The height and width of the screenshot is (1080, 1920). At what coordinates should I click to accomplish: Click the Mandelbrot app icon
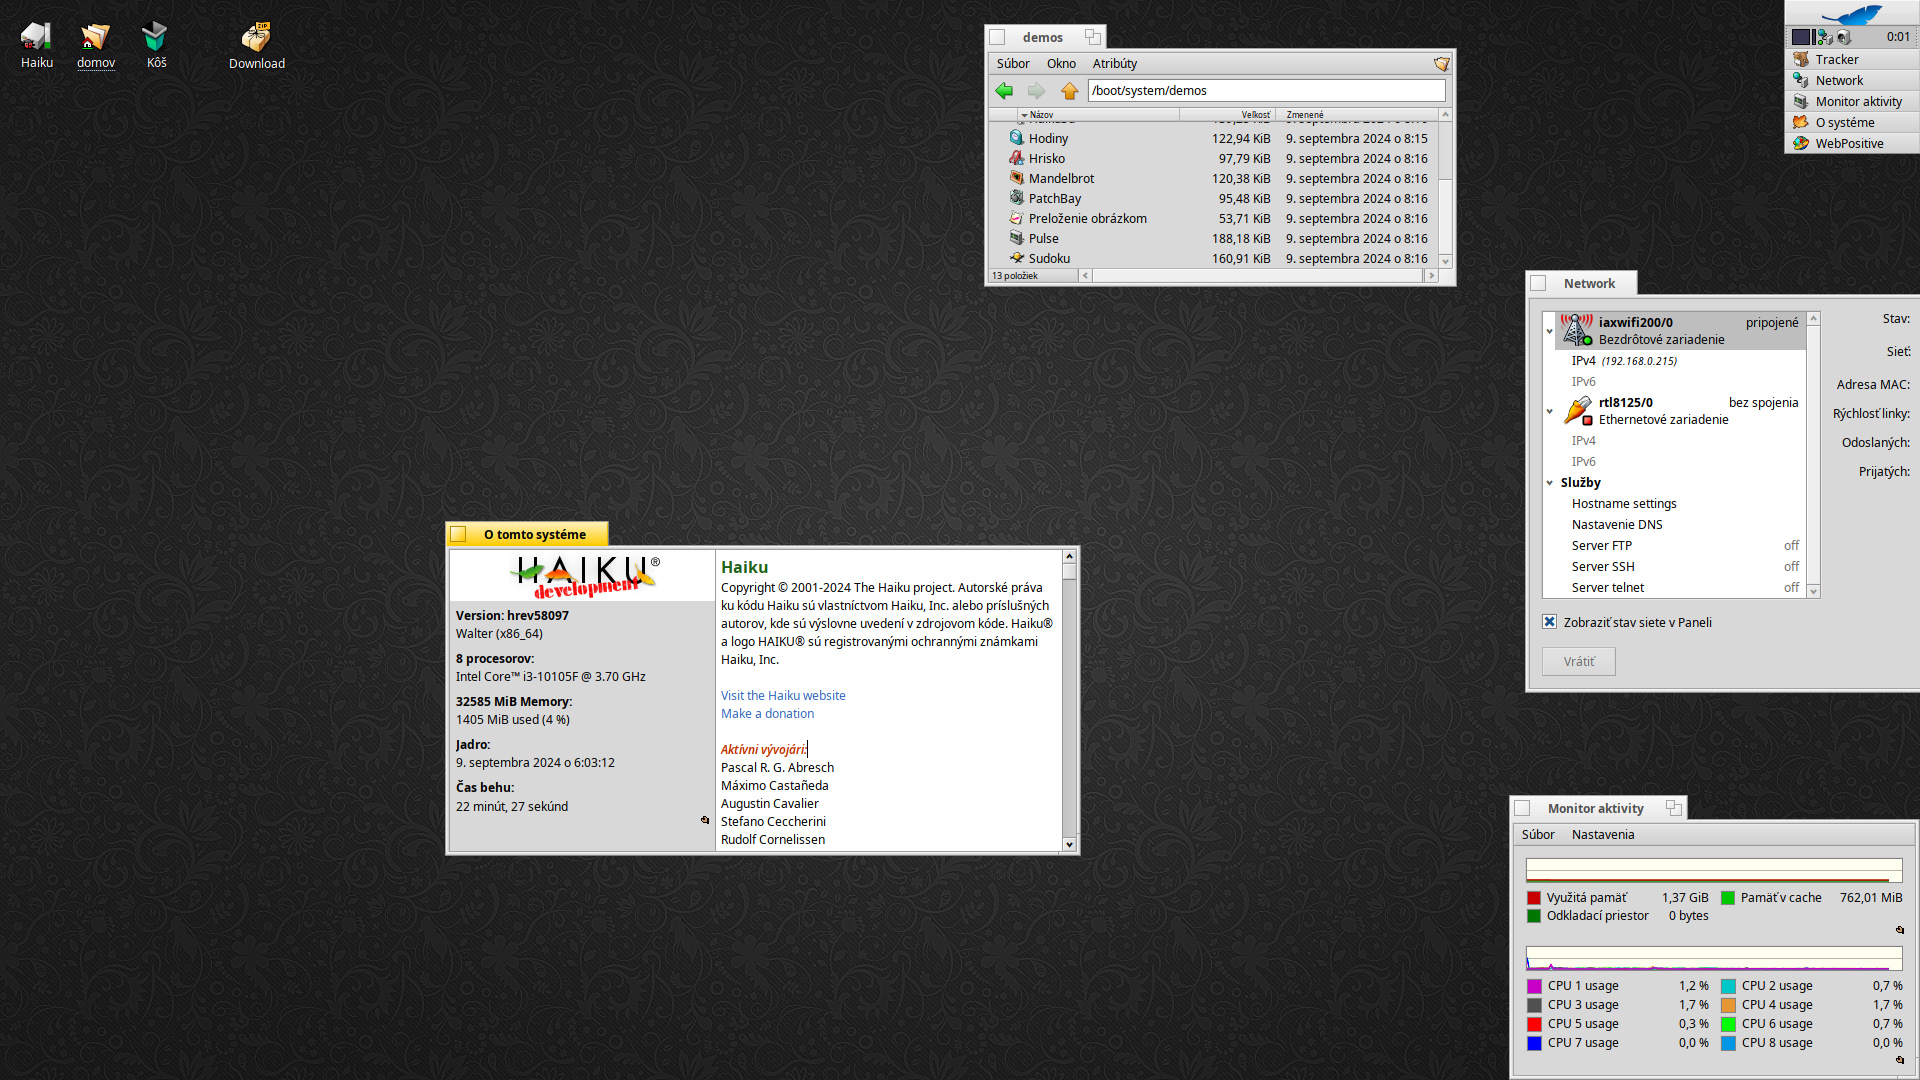point(1016,178)
